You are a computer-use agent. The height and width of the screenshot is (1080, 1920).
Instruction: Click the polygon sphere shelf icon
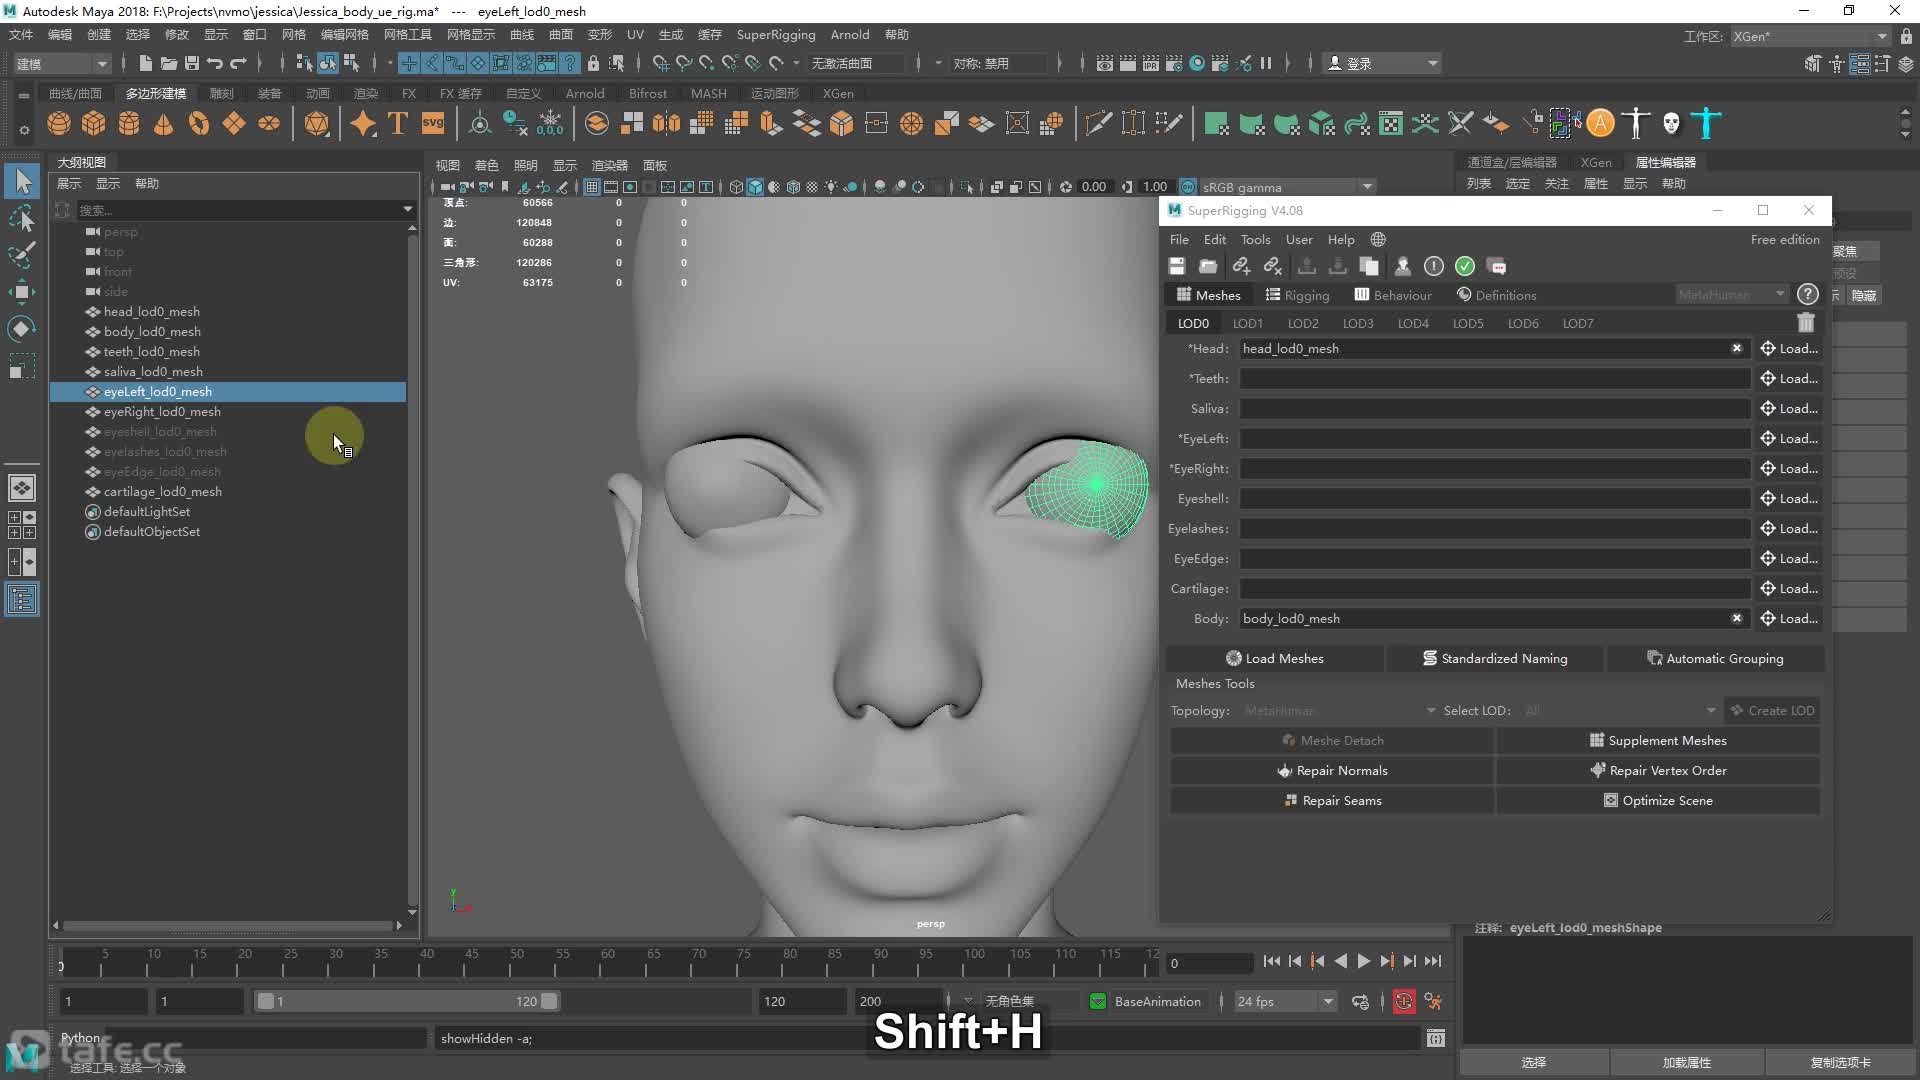point(59,123)
